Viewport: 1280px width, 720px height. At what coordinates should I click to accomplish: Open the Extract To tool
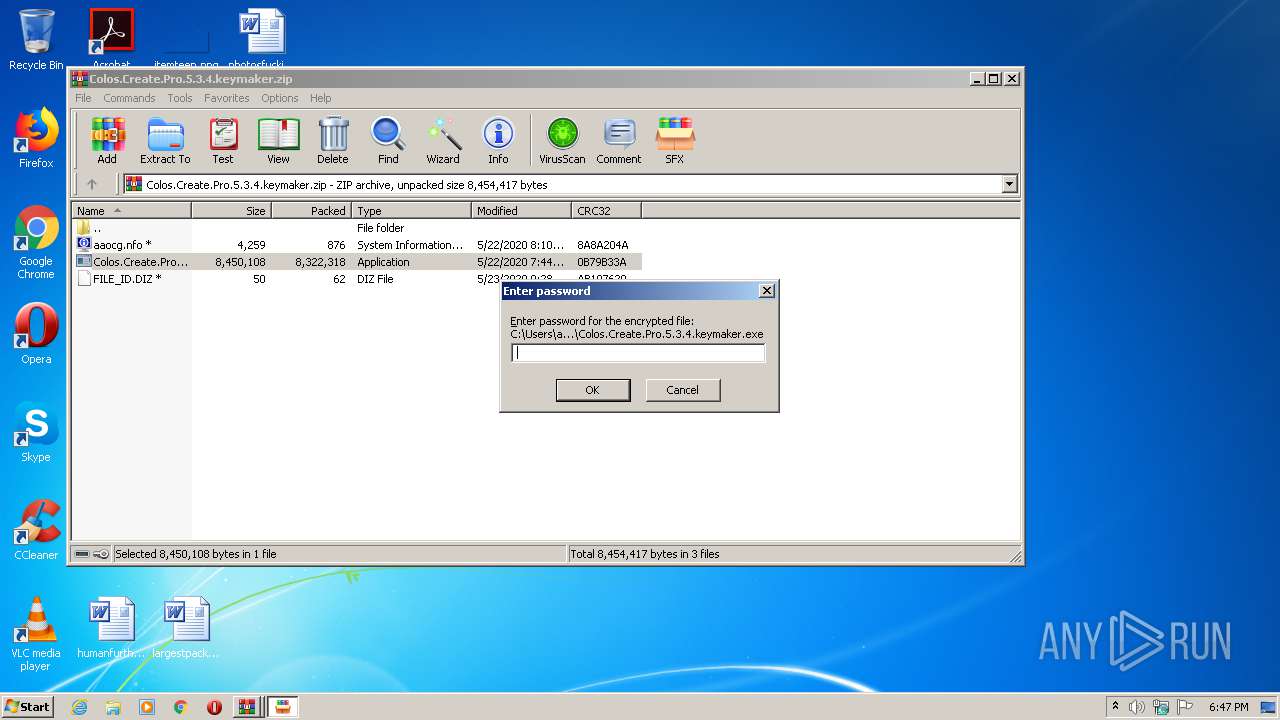click(x=165, y=141)
